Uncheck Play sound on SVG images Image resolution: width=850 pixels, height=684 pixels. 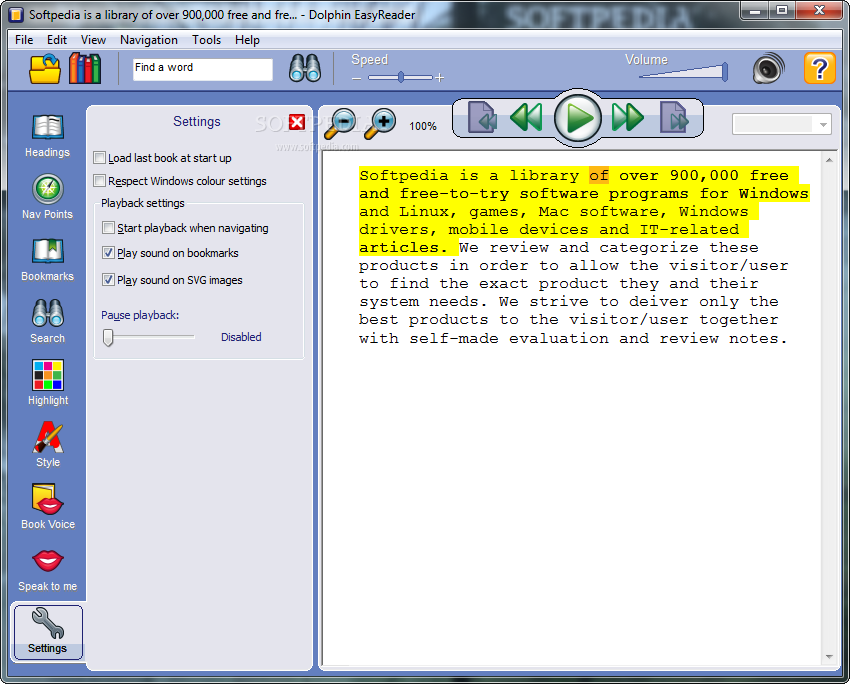click(108, 280)
